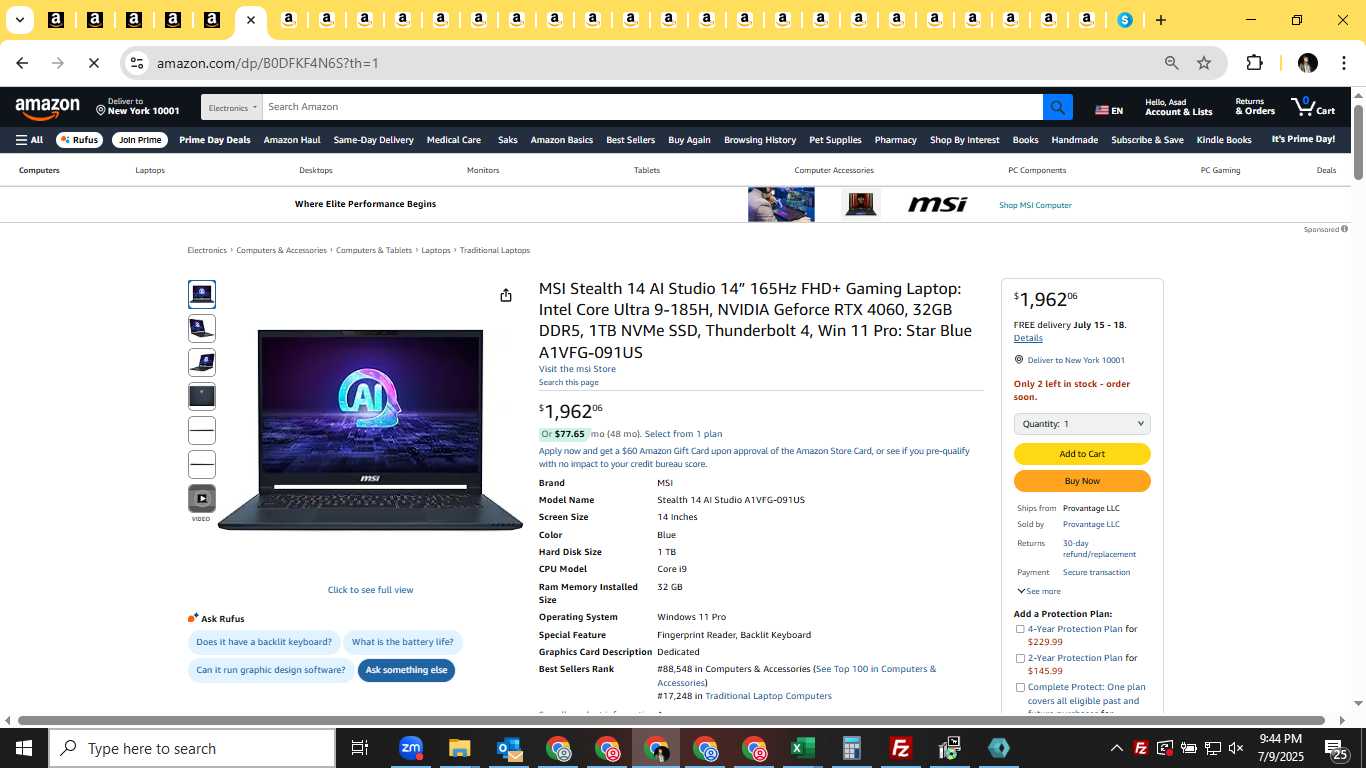Open File Explorer from the taskbar

point(459,748)
